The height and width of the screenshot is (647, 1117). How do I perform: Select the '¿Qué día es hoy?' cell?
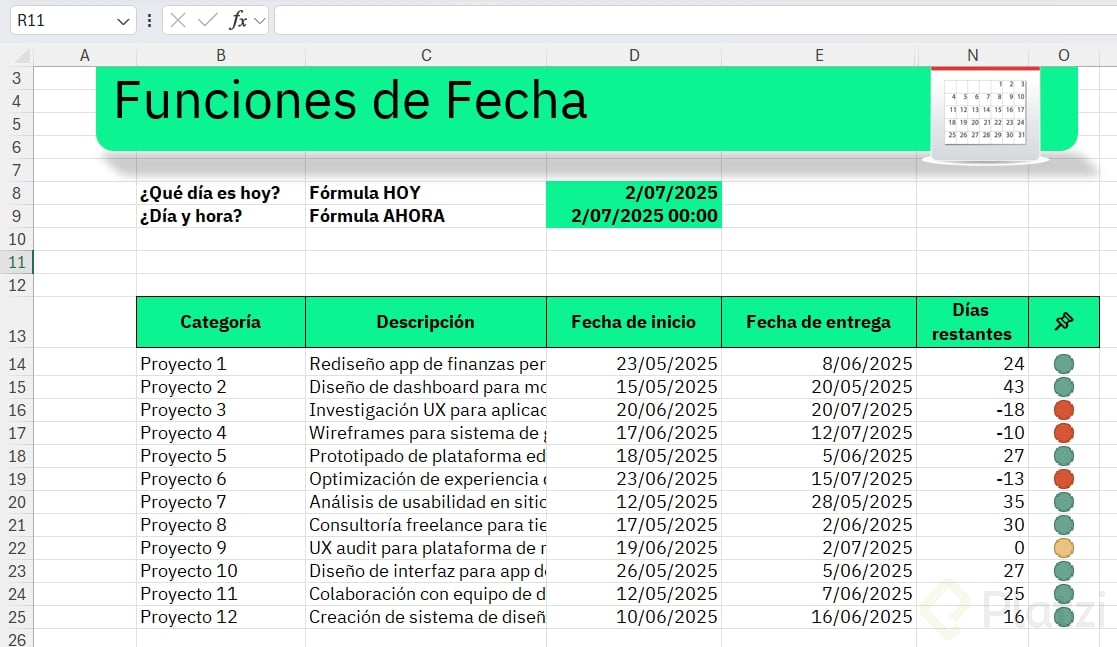point(221,193)
